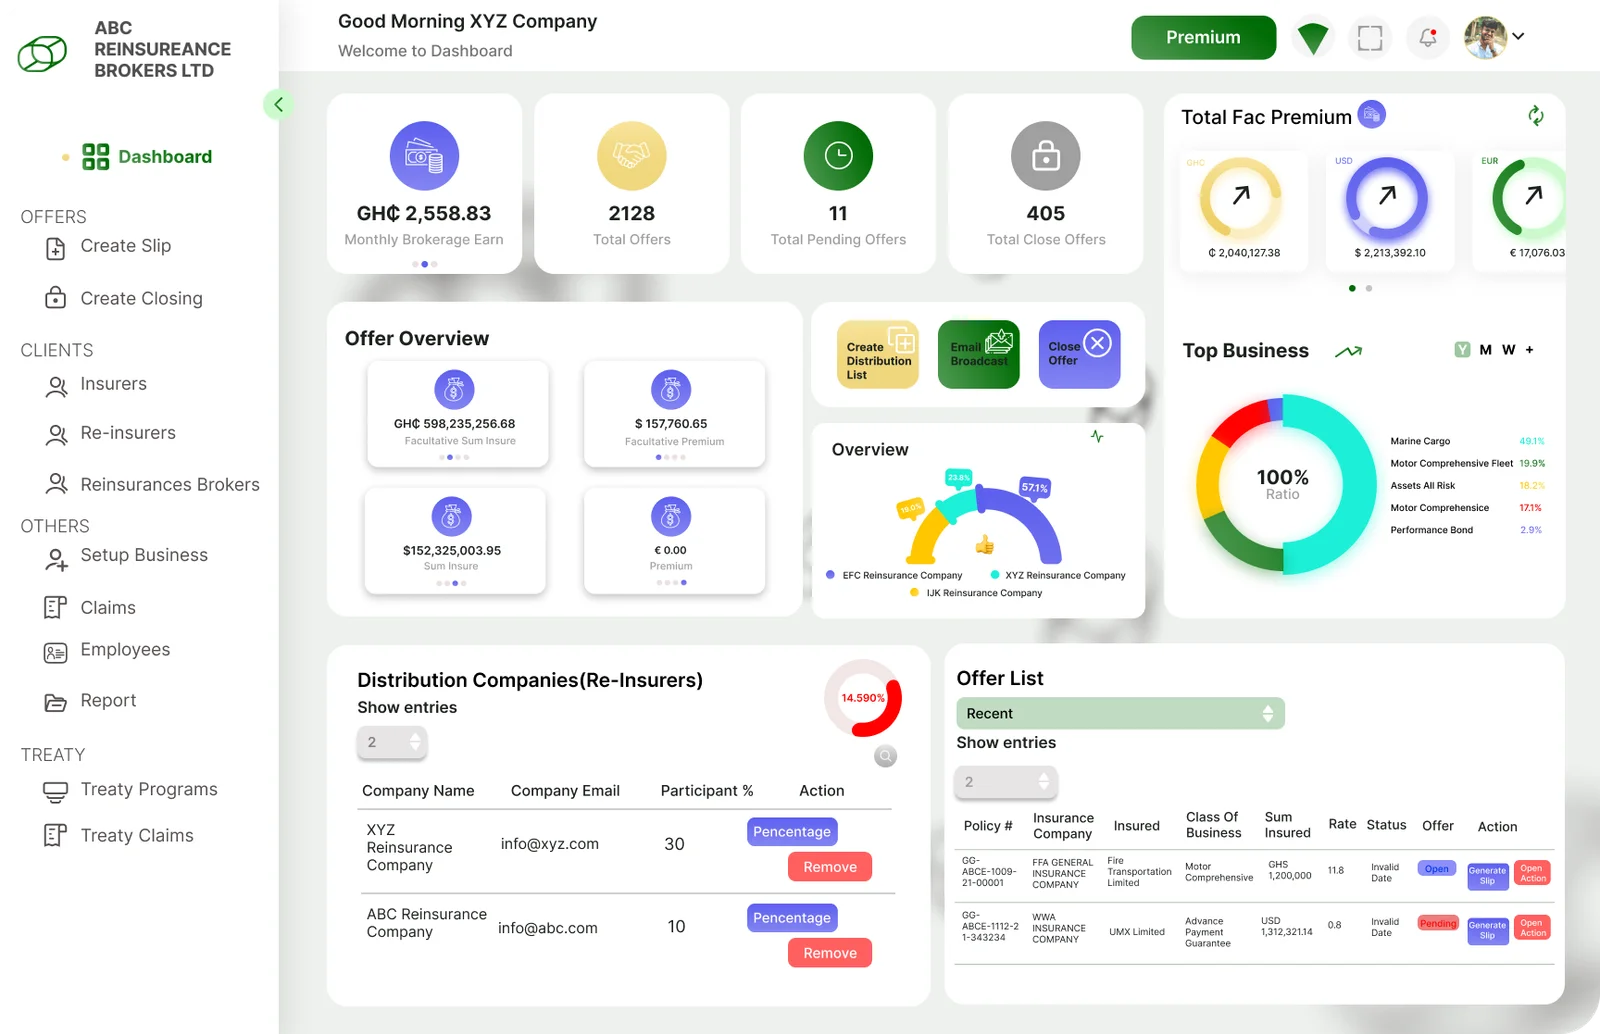Screen dimensions: 1600x1034
Task: Open Treaty Claims
Action: [118, 836]
